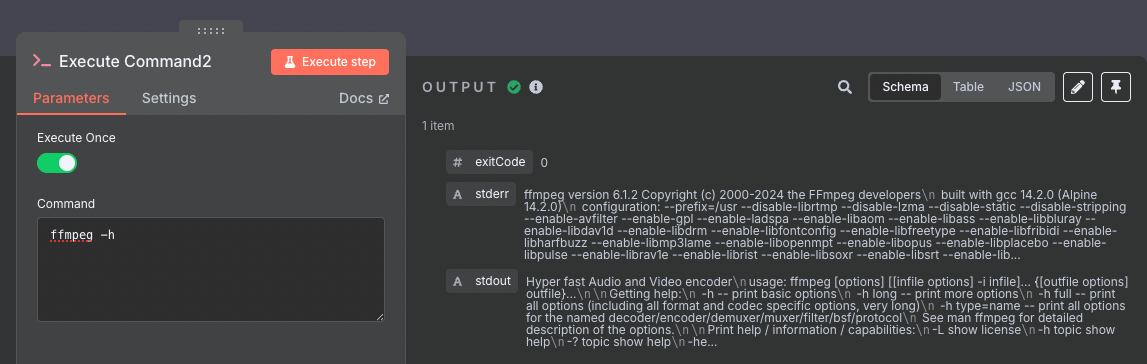
Task: Switch to the Parameters tab
Action: point(71,98)
